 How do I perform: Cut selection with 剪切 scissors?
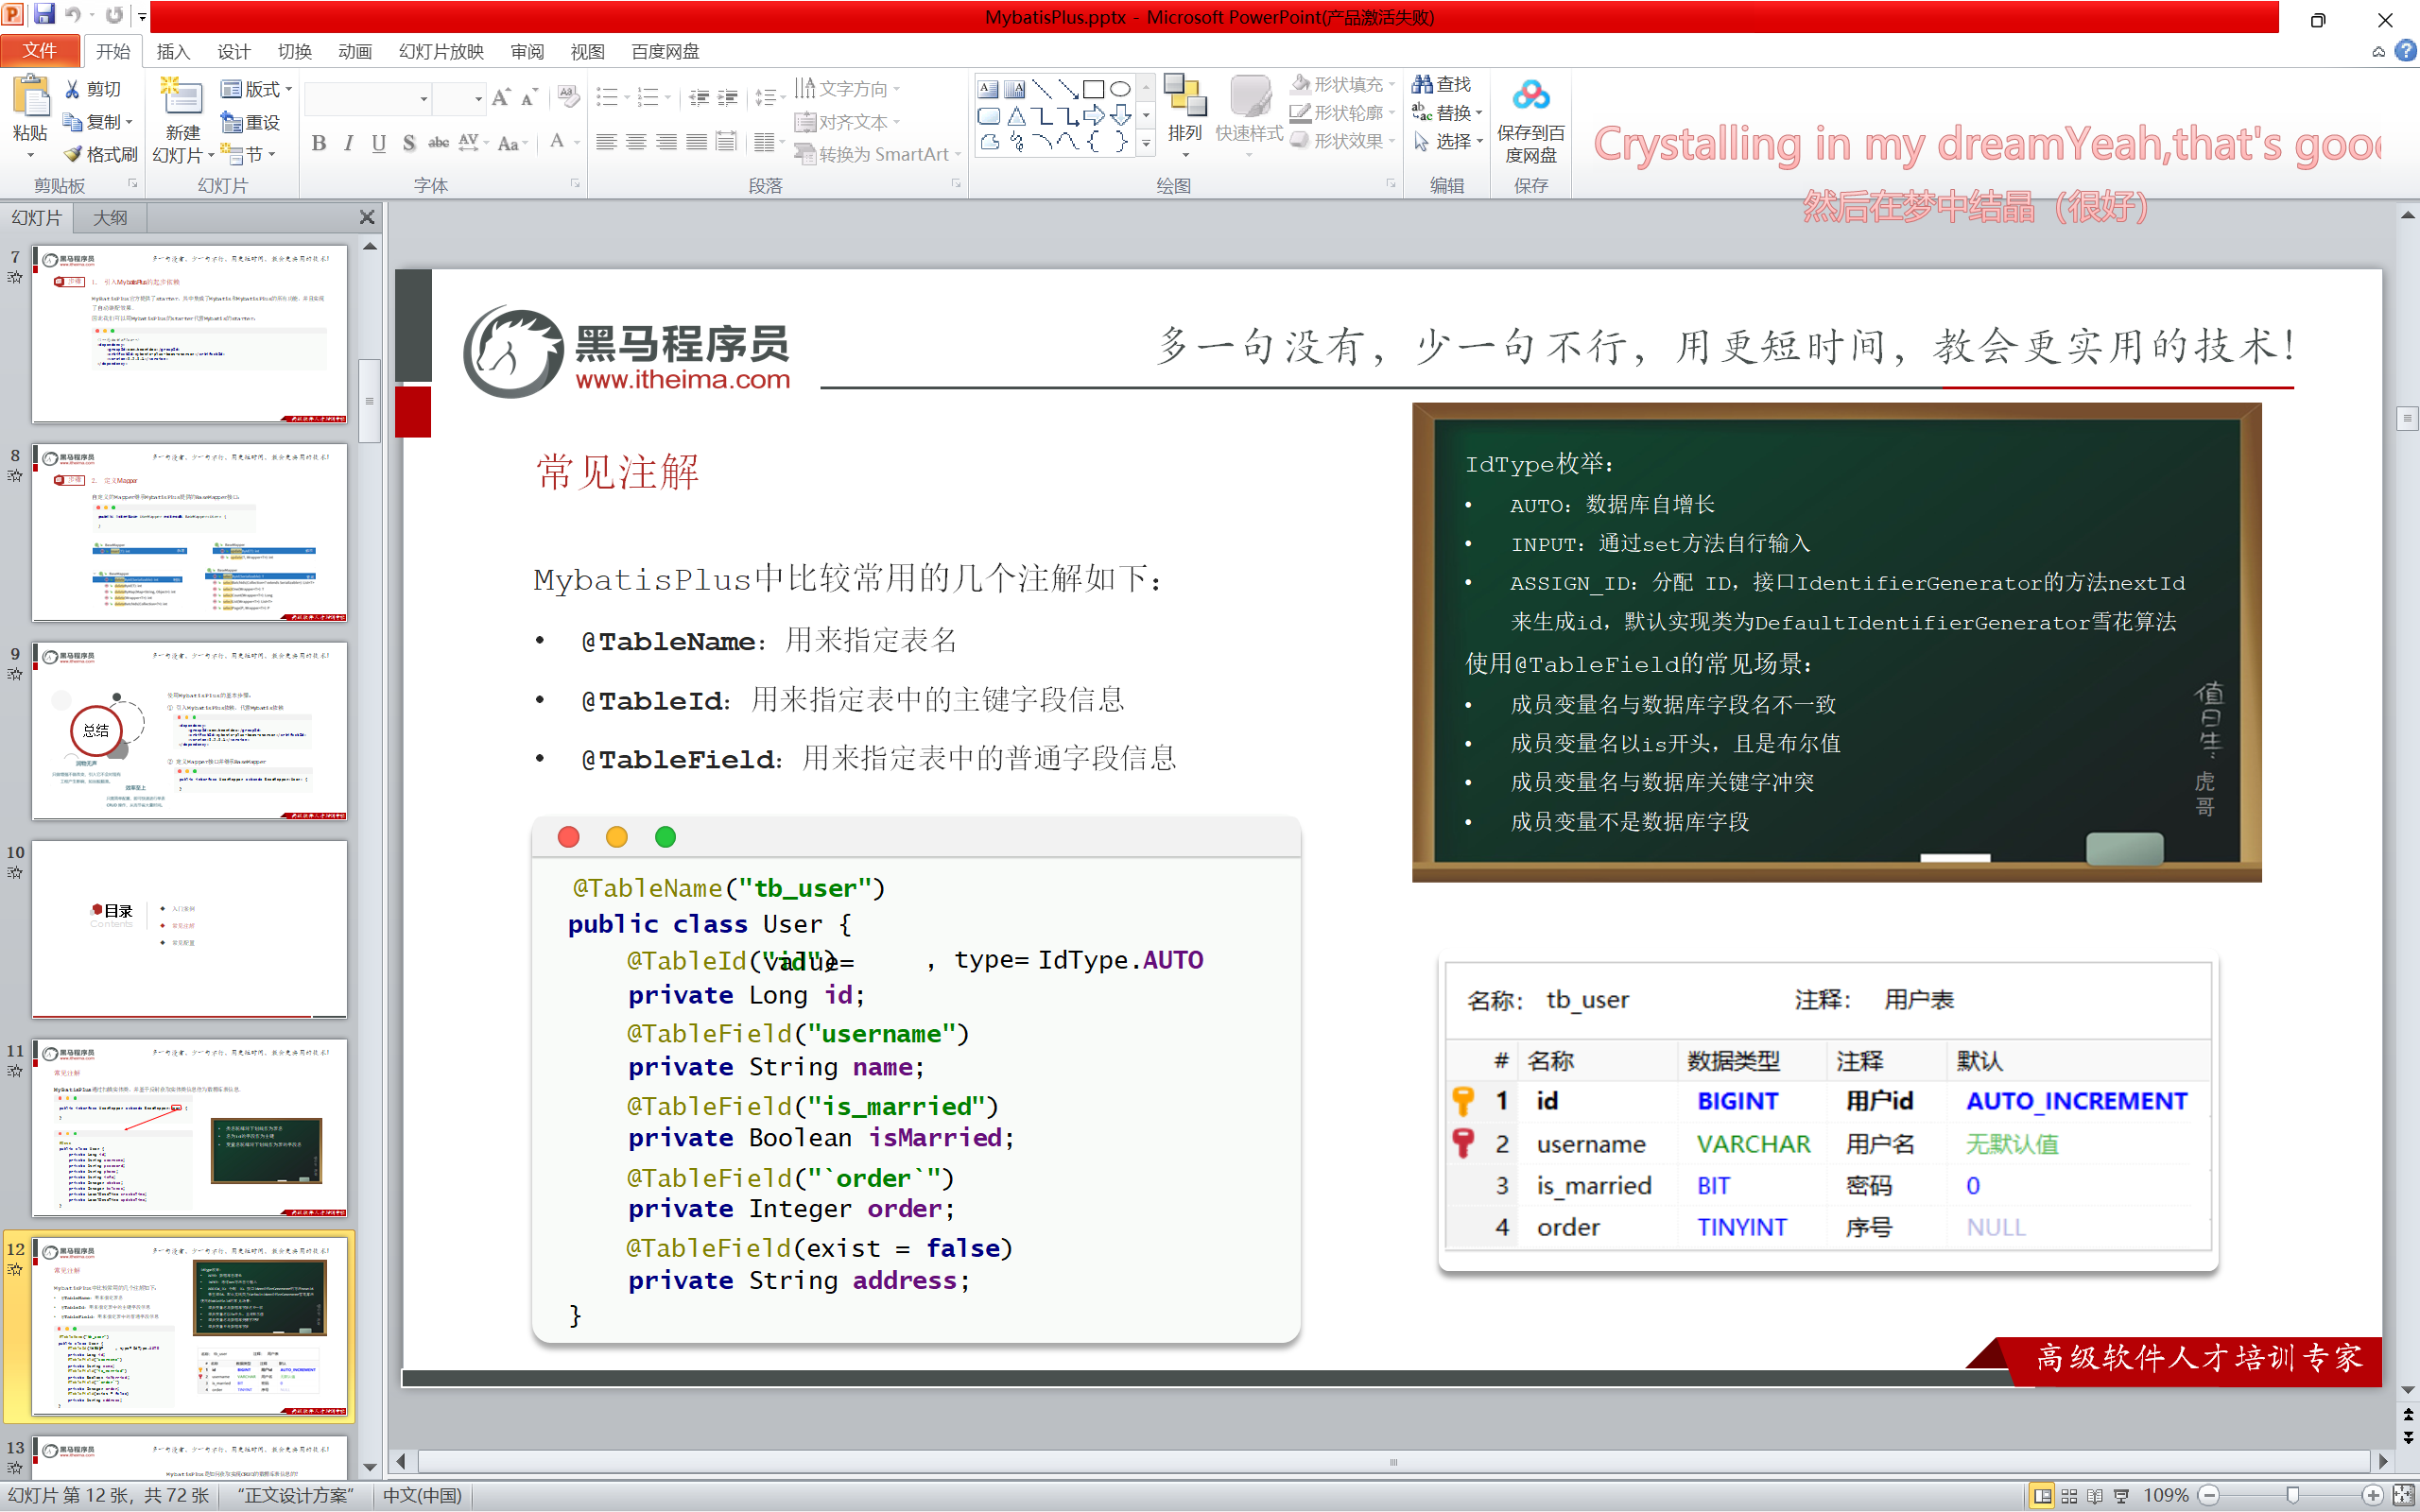coord(94,89)
